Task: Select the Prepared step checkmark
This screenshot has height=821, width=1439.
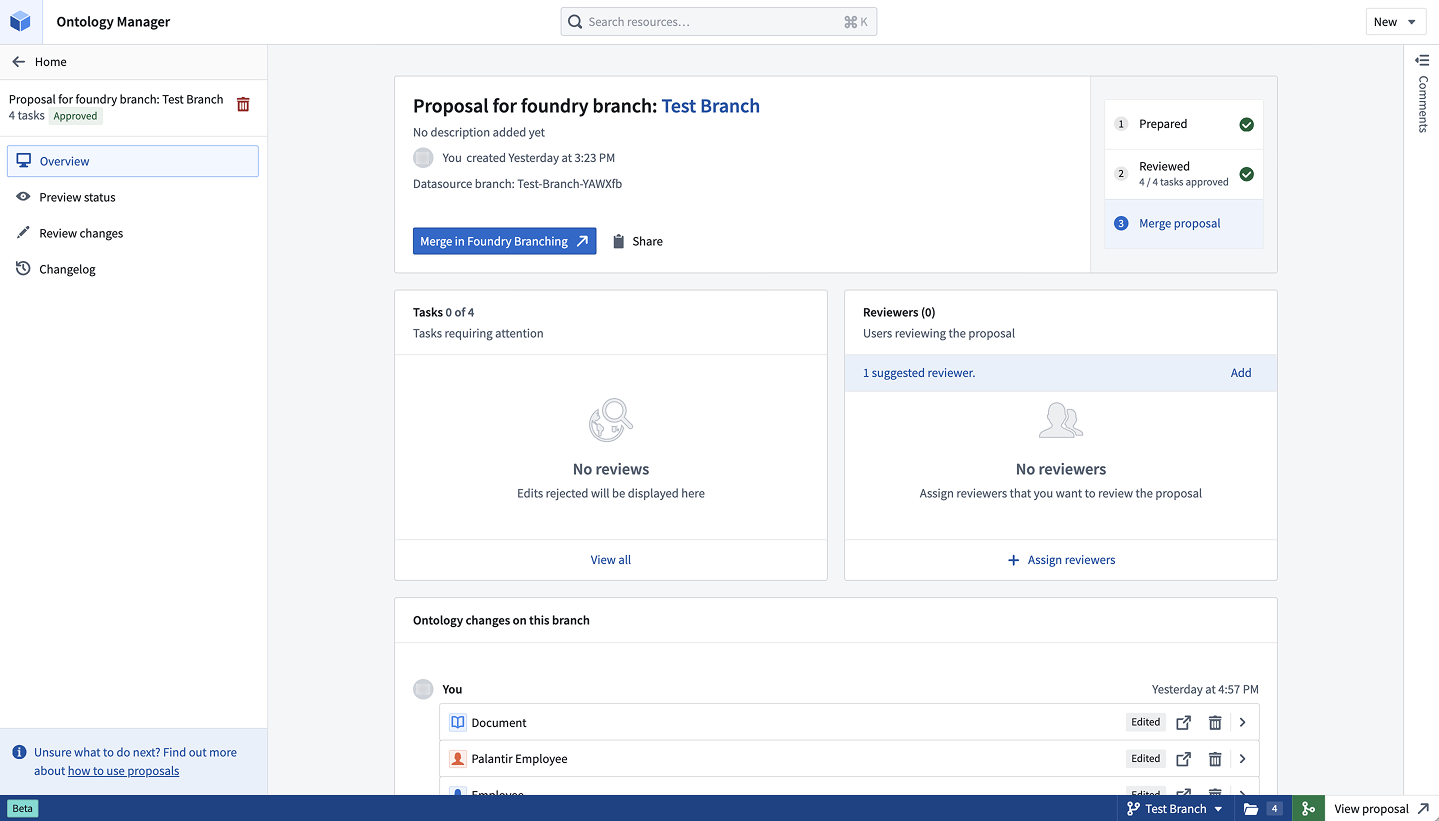Action: pos(1246,124)
